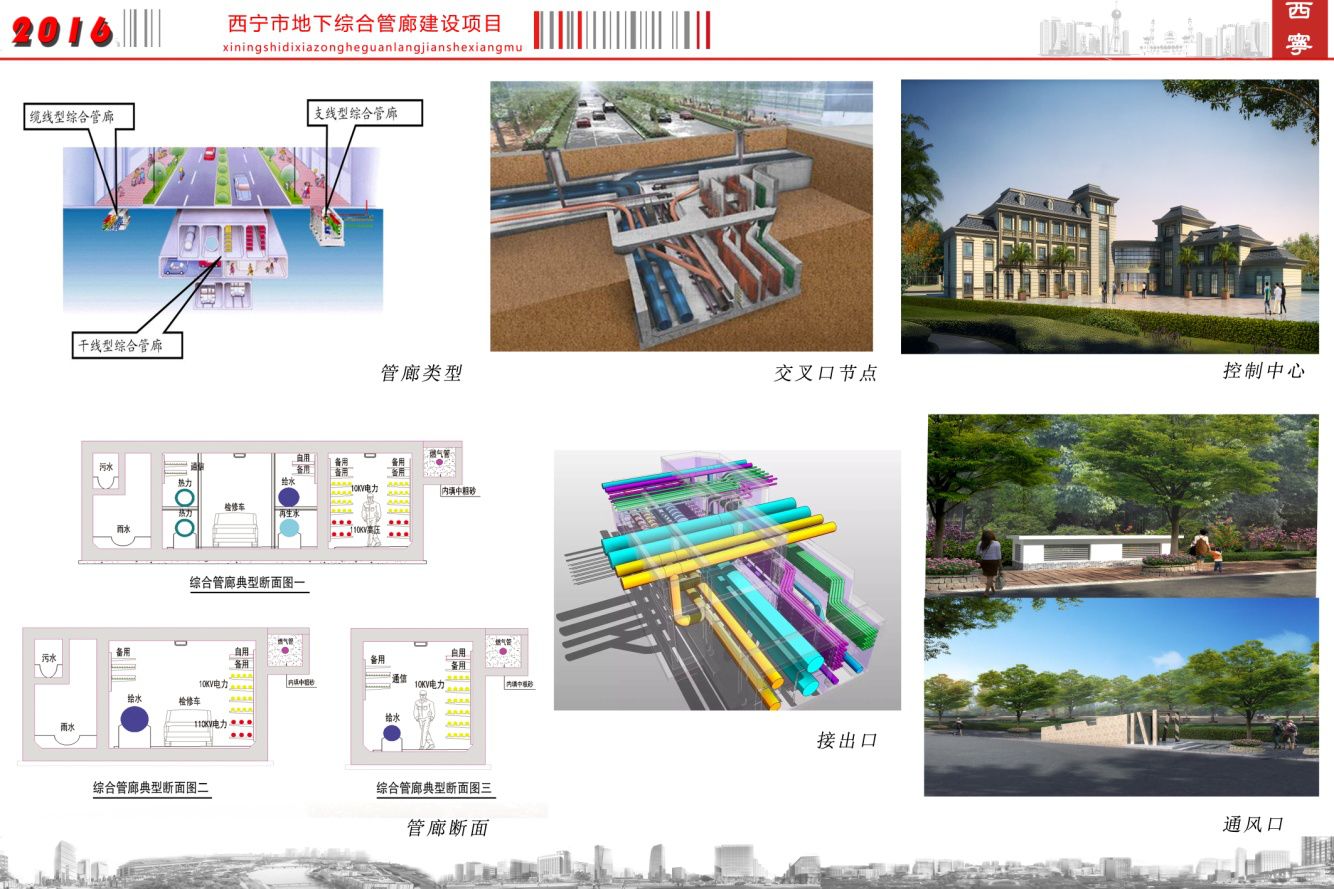Click the 再生水 reclaimed water circle symbol
The width and height of the screenshot is (1334, 889).
pyautogui.click(x=289, y=528)
